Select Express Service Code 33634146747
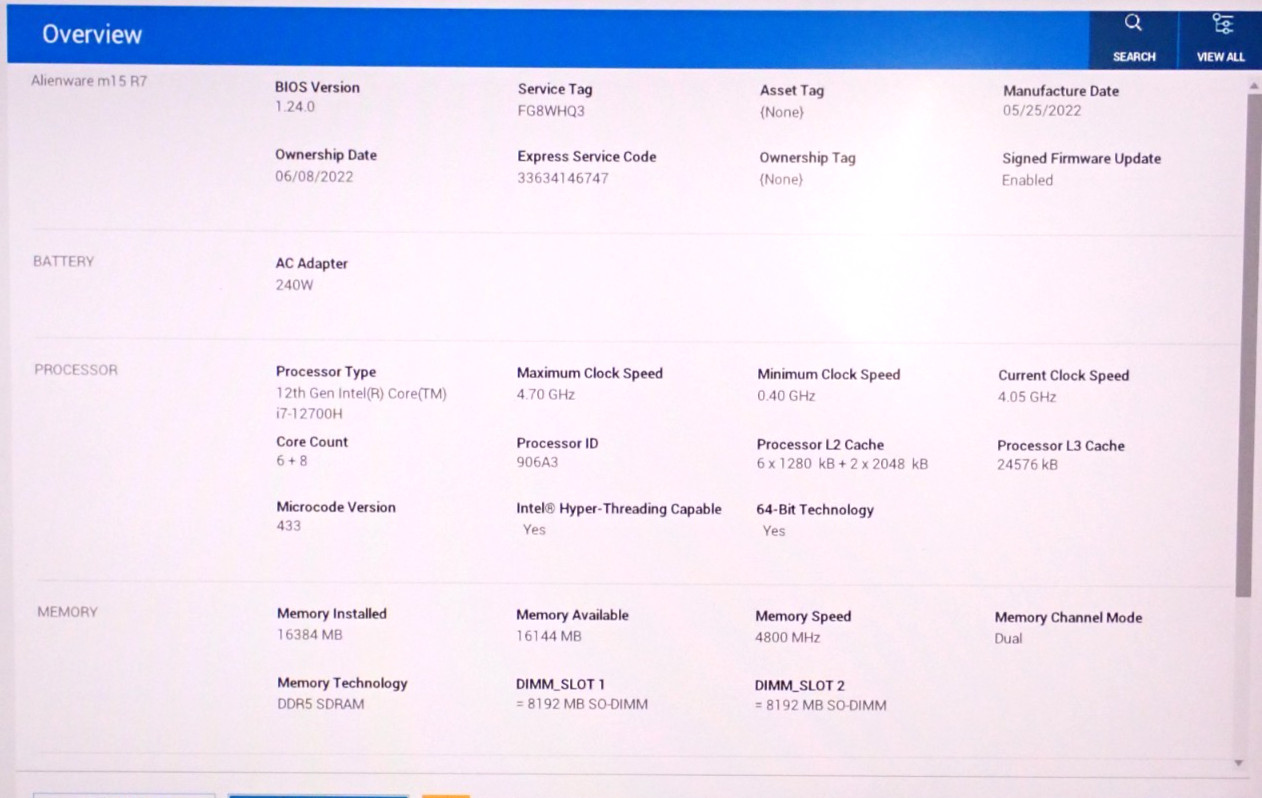 tap(563, 178)
